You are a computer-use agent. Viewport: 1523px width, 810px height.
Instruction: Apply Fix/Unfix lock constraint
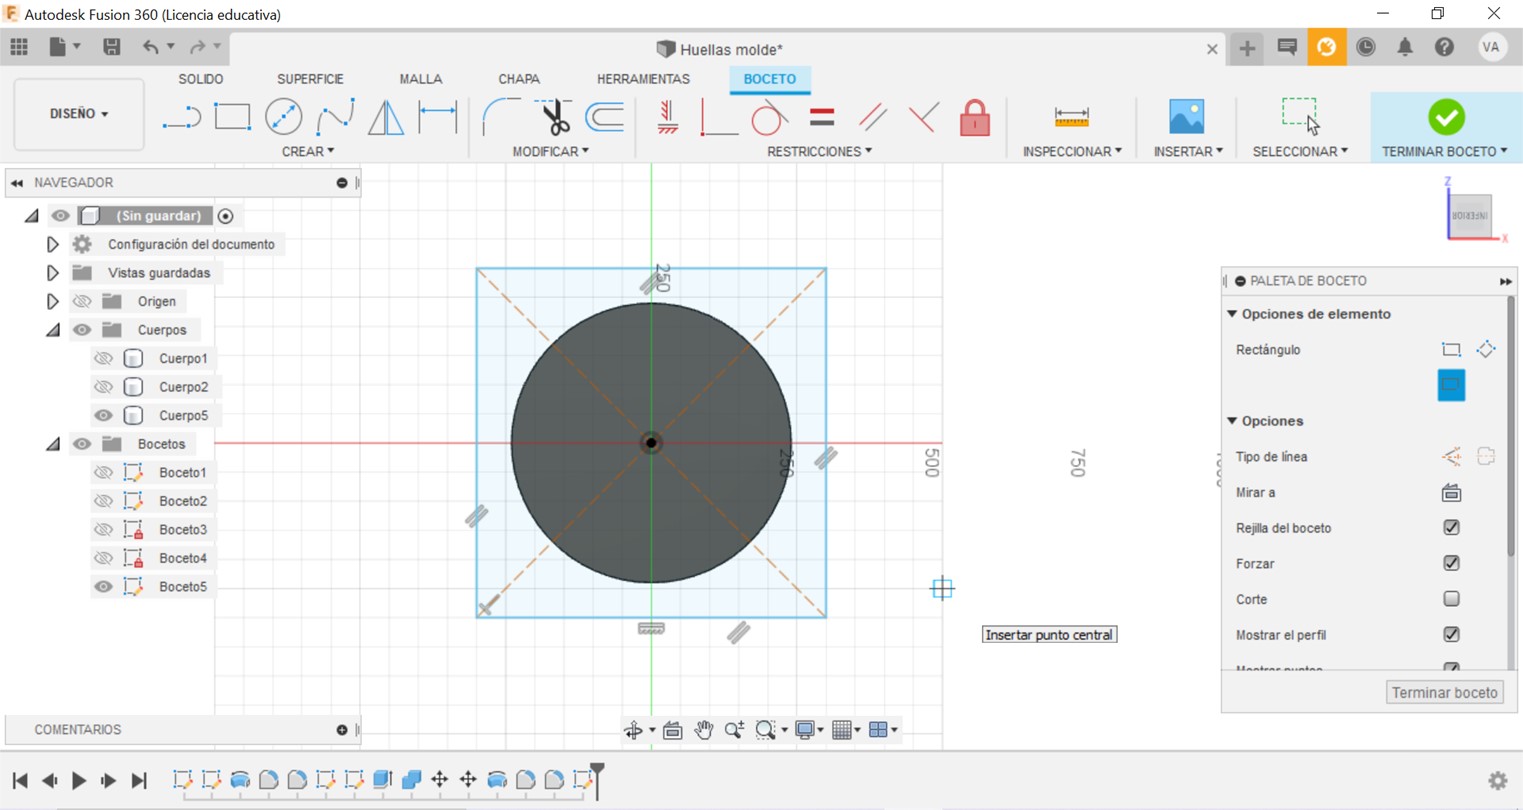[975, 117]
